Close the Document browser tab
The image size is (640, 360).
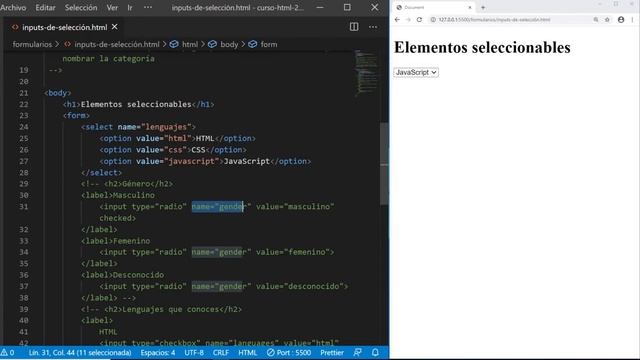(x=470, y=7)
